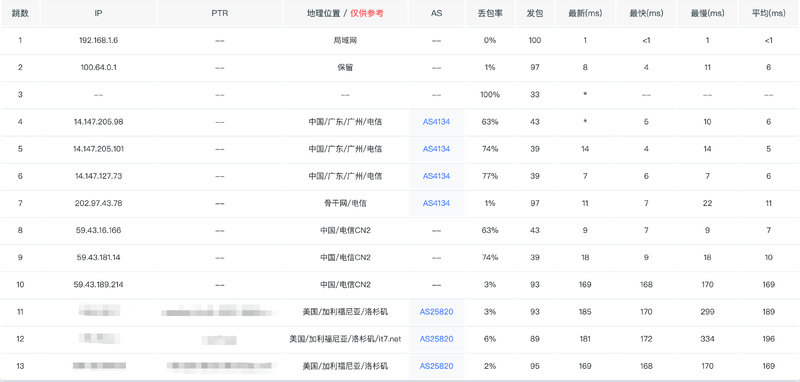The image size is (800, 382).
Task: Click the 77% packet loss cell
Action: 490,176
